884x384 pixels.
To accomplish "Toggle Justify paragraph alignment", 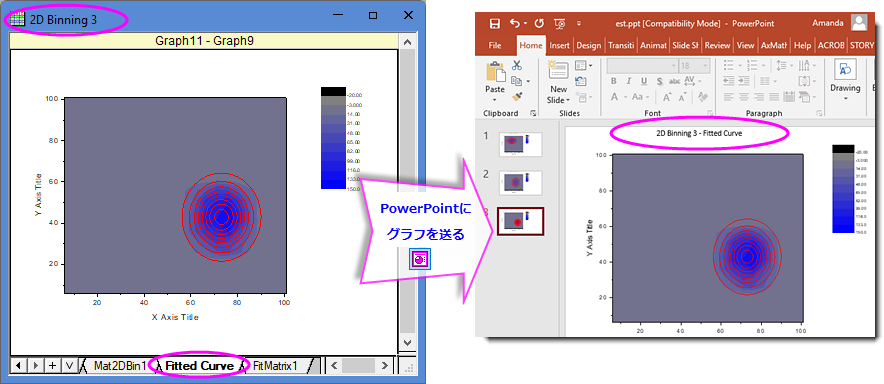I will pos(774,97).
